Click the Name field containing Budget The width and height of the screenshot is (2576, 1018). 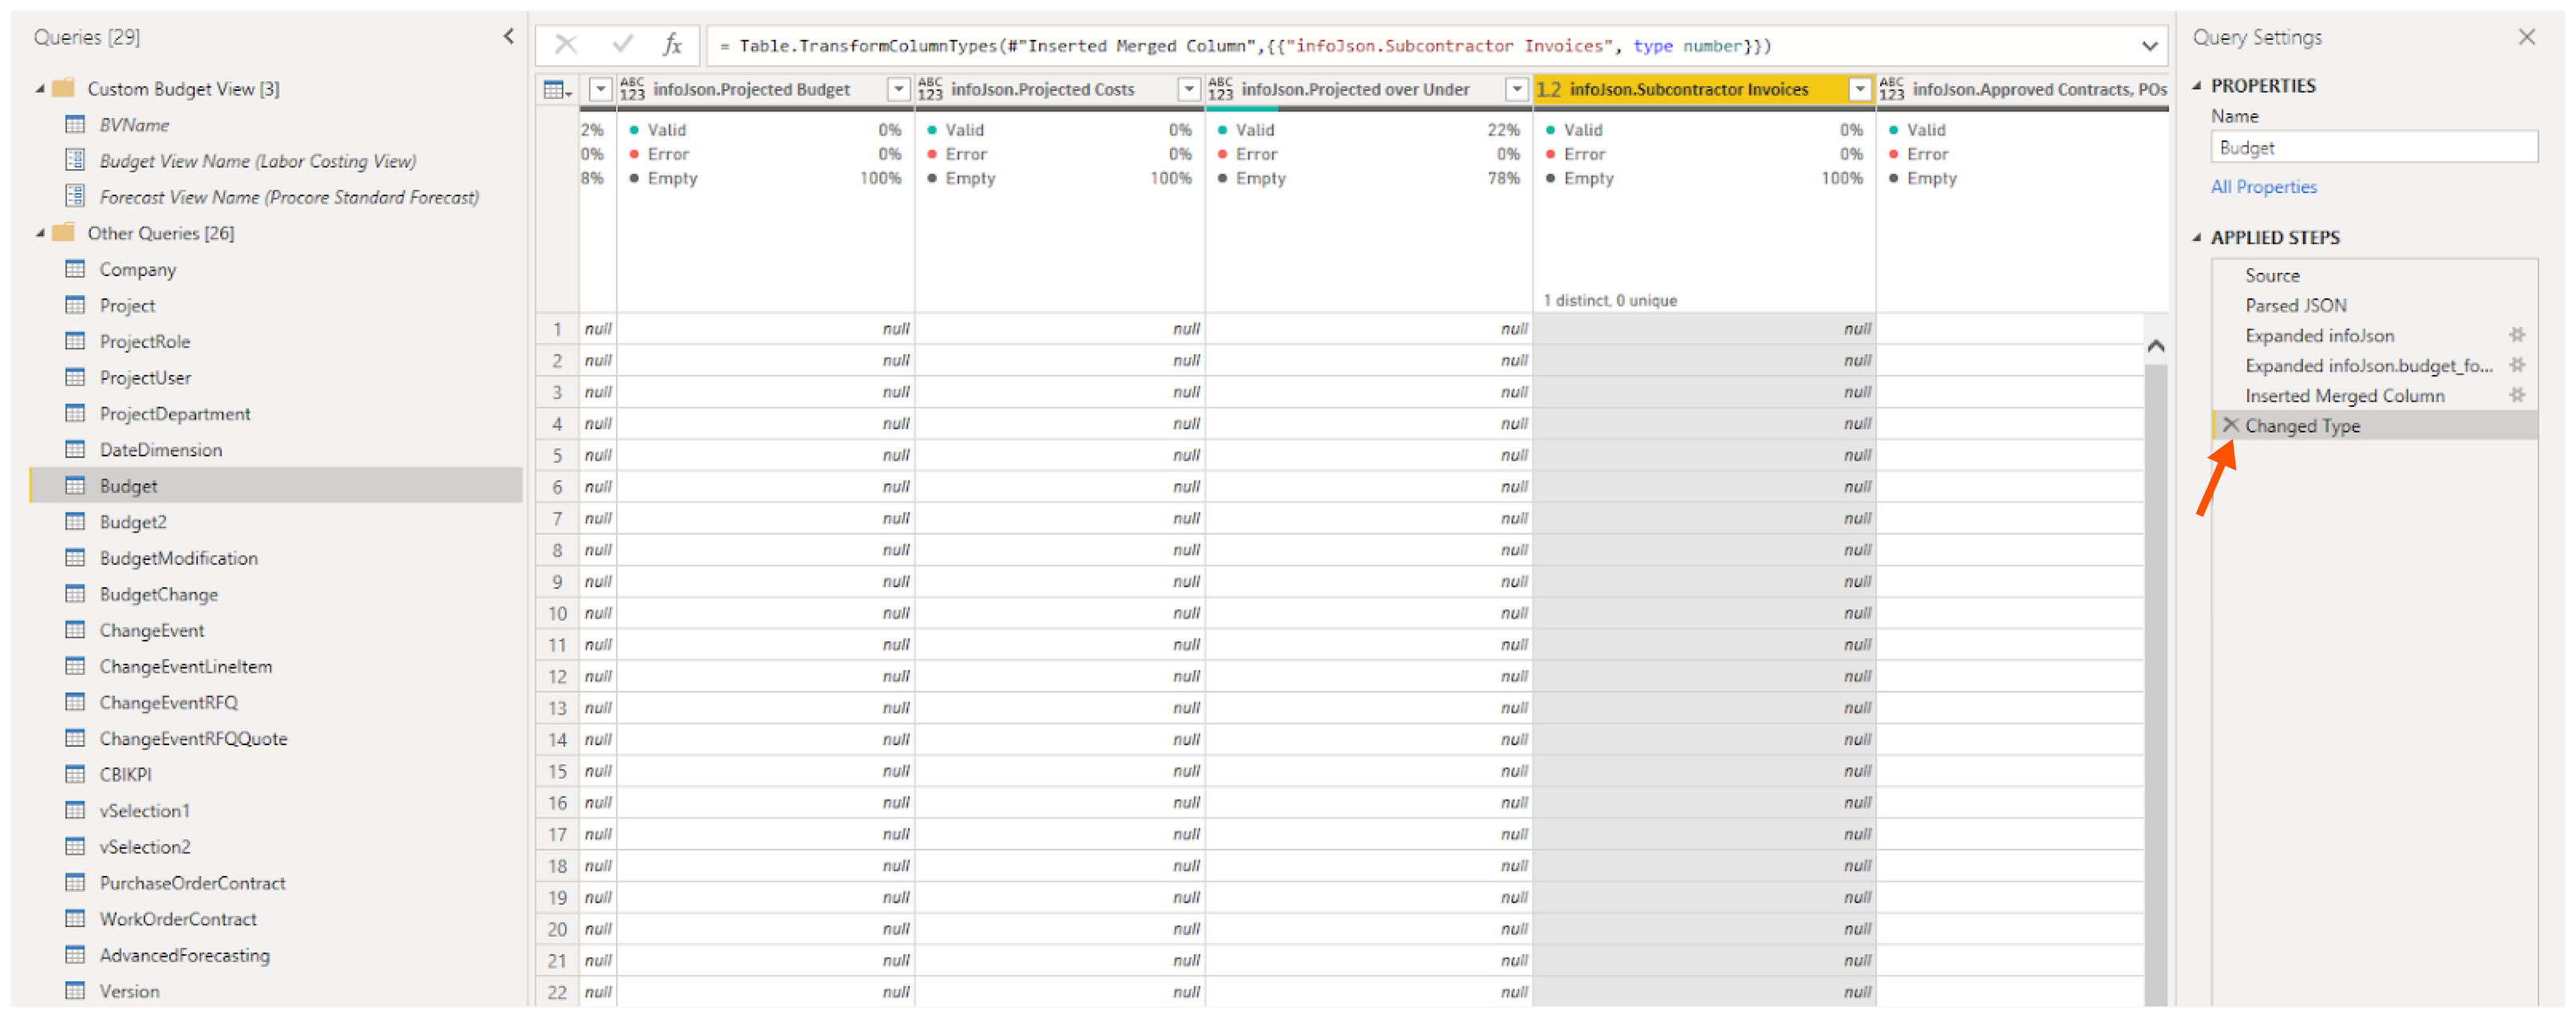2374,148
